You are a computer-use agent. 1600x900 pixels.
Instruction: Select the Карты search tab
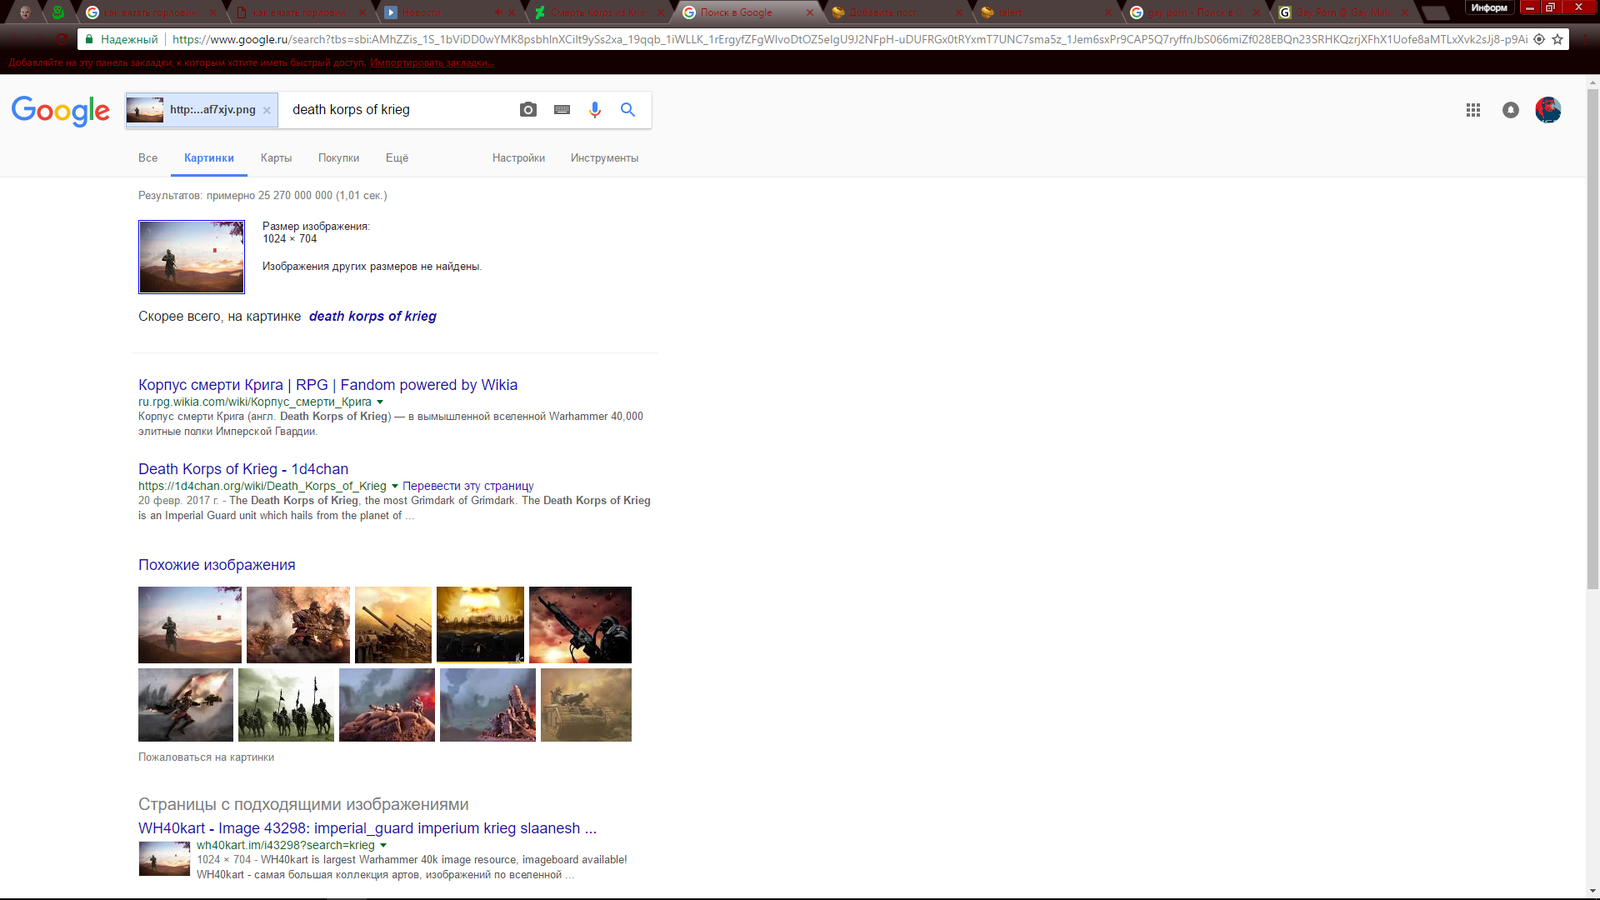(276, 158)
